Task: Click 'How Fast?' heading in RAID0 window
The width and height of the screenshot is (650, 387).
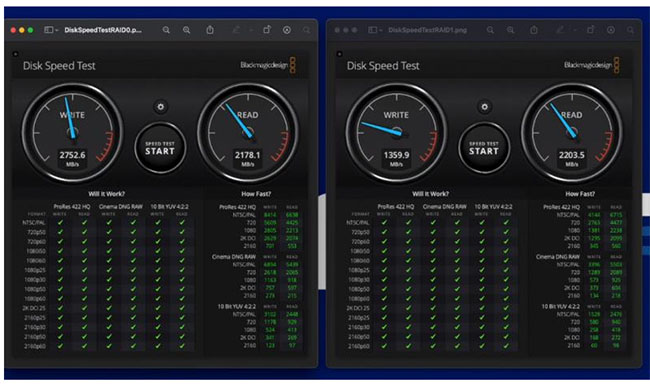Action: click(x=256, y=194)
